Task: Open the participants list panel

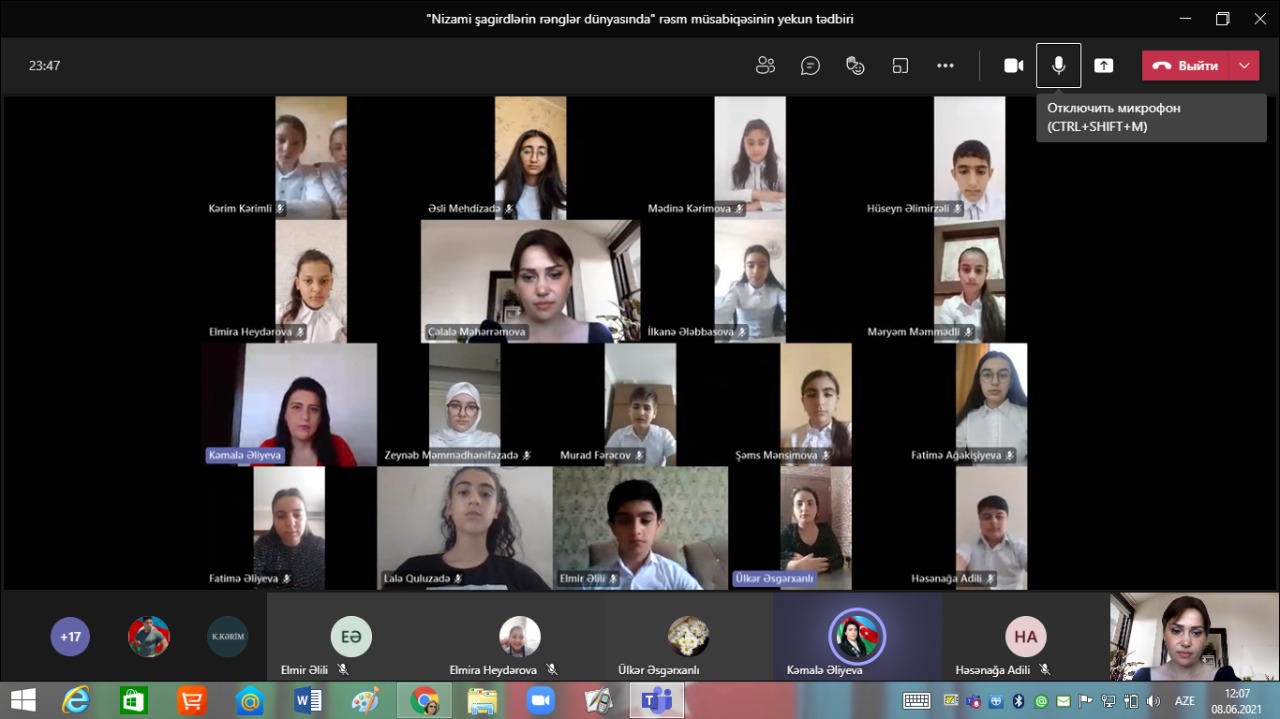Action: coord(765,66)
